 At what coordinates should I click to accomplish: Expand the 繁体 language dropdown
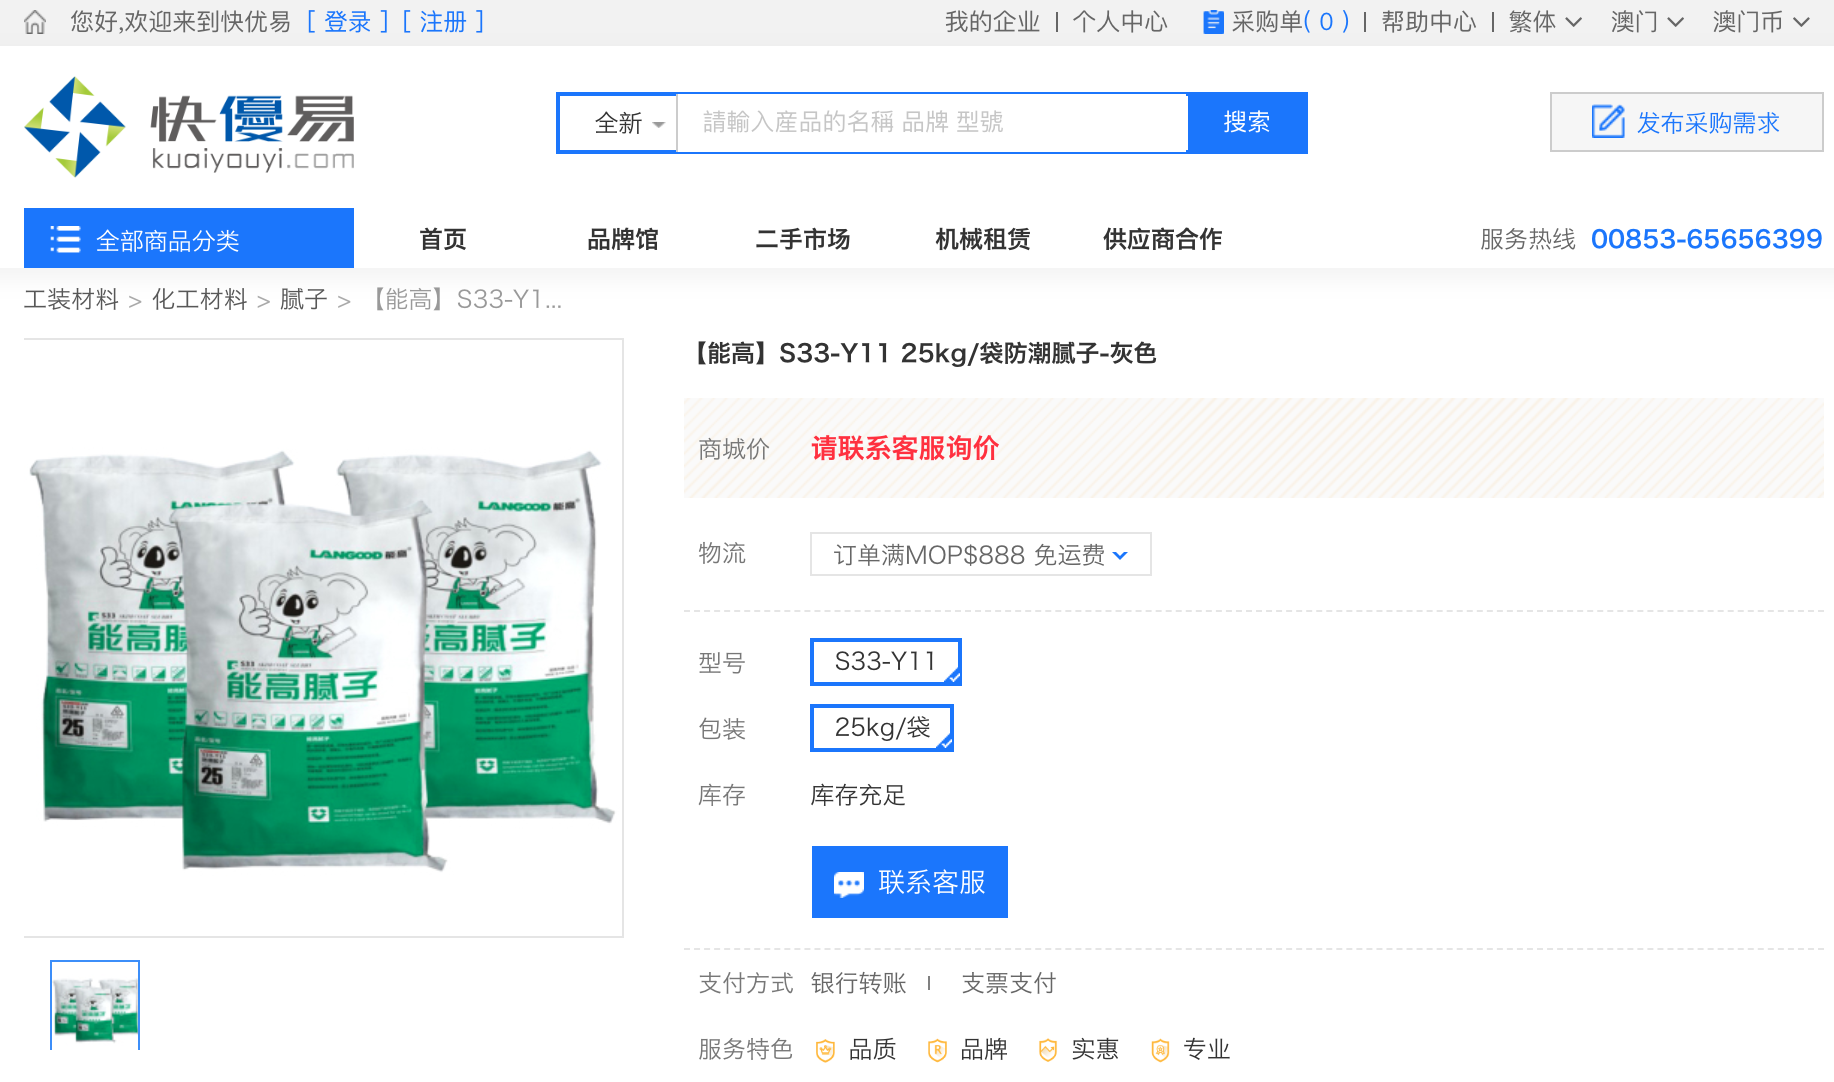[1543, 21]
